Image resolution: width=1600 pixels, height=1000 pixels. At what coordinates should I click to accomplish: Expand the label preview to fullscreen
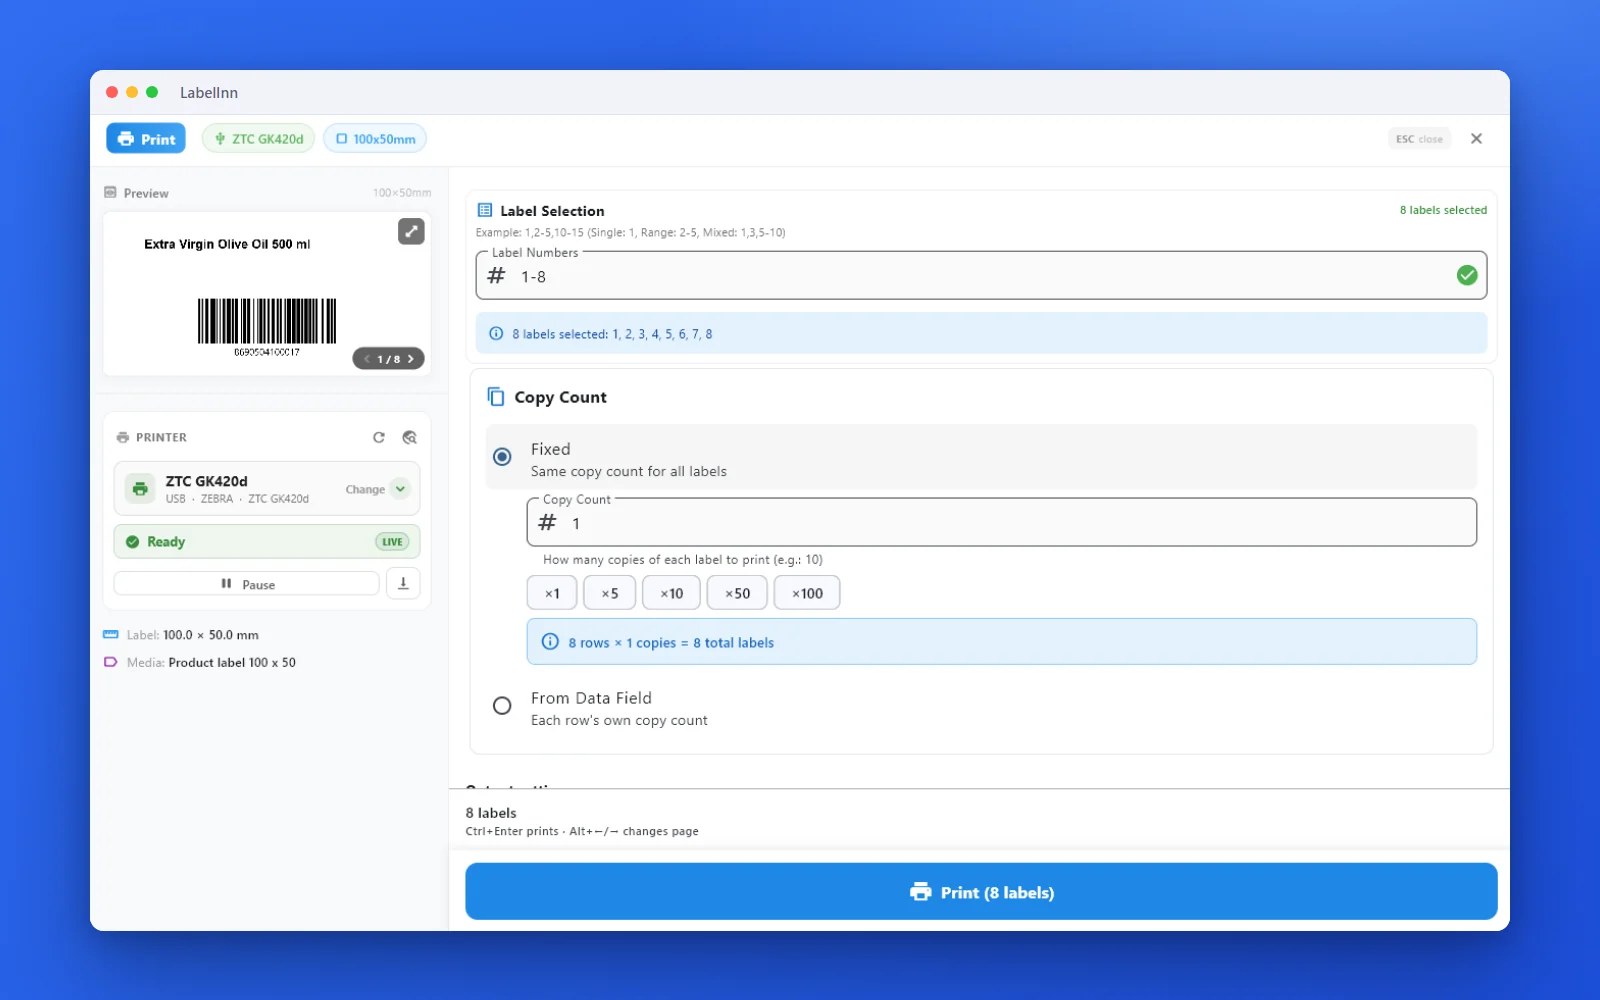(x=411, y=231)
